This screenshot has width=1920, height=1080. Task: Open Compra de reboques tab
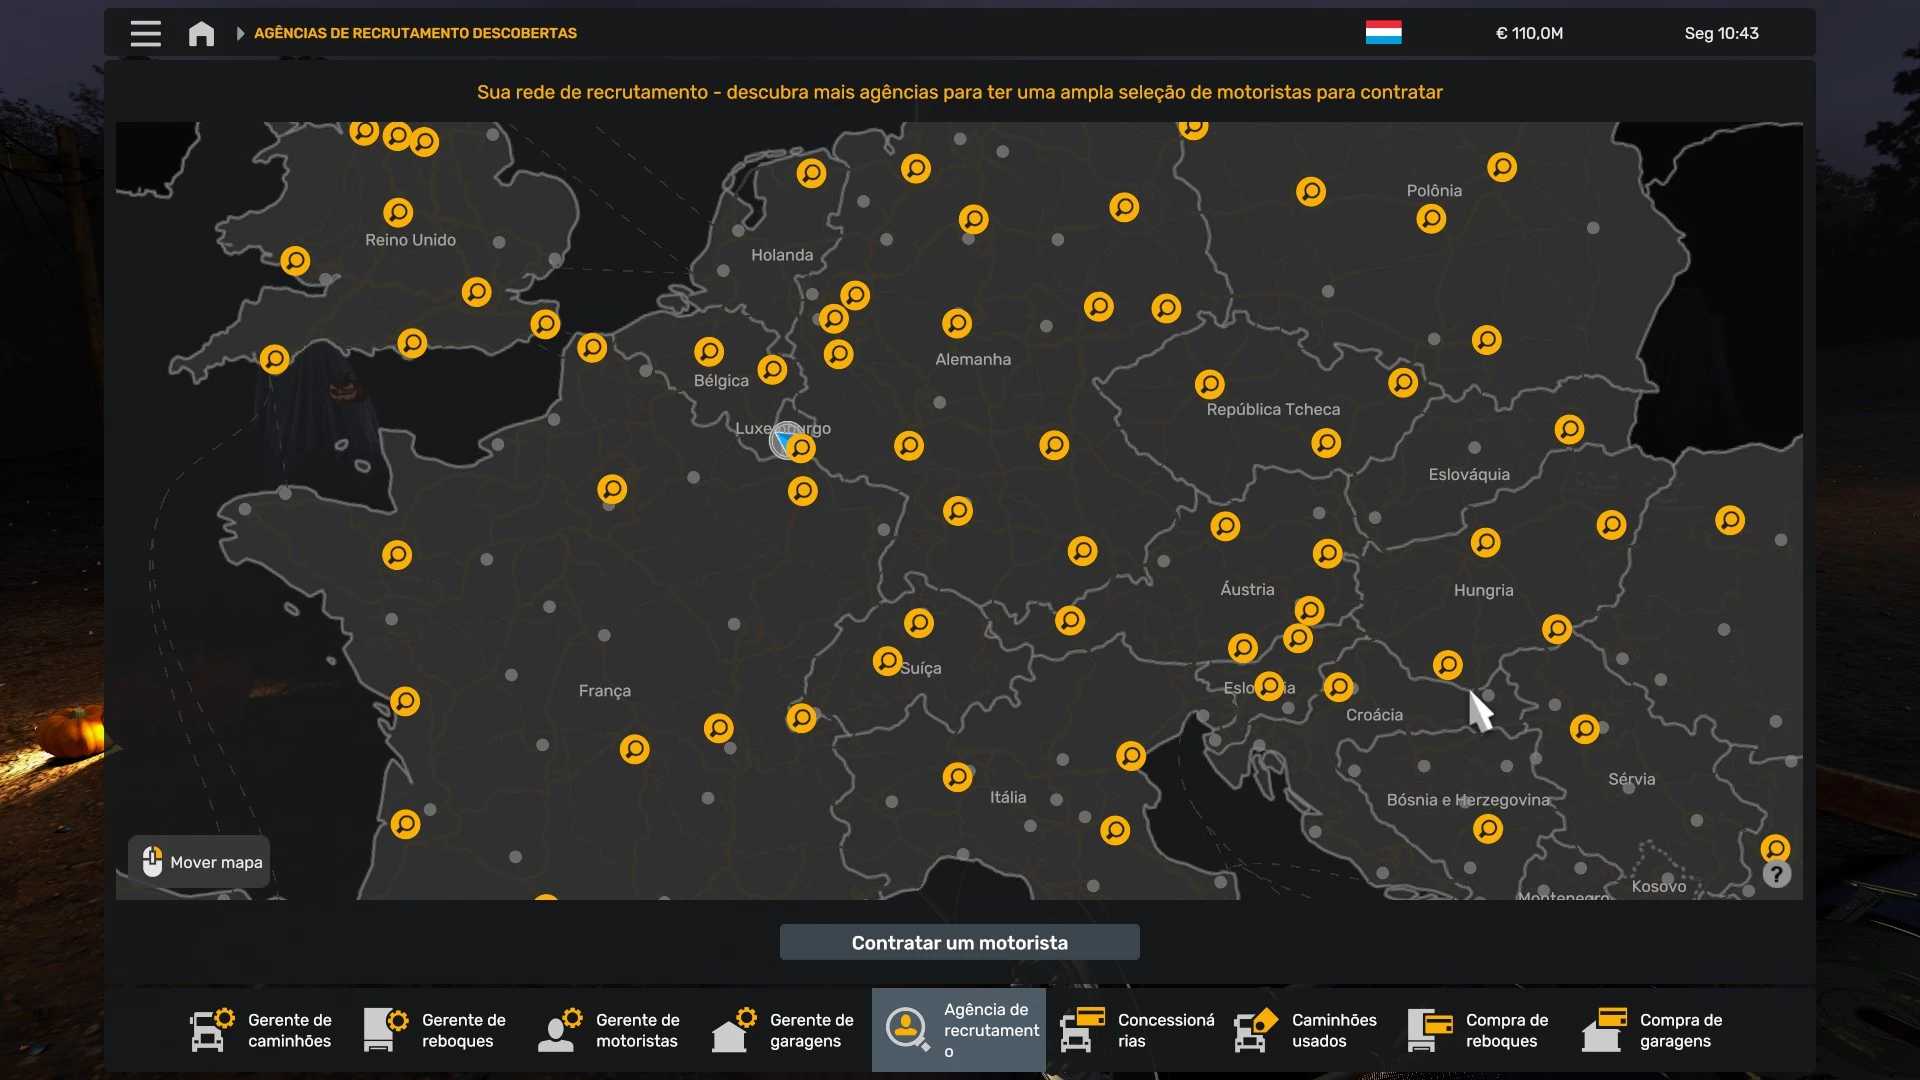point(1481,1030)
